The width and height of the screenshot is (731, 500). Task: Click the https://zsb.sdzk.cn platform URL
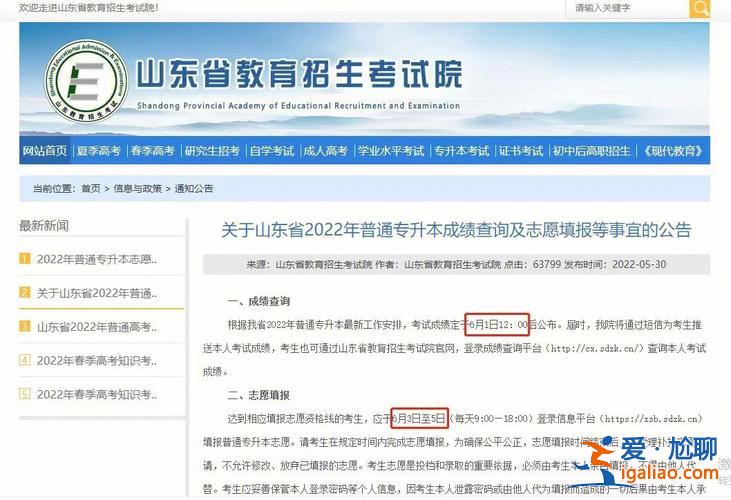pyautogui.click(x=653, y=418)
